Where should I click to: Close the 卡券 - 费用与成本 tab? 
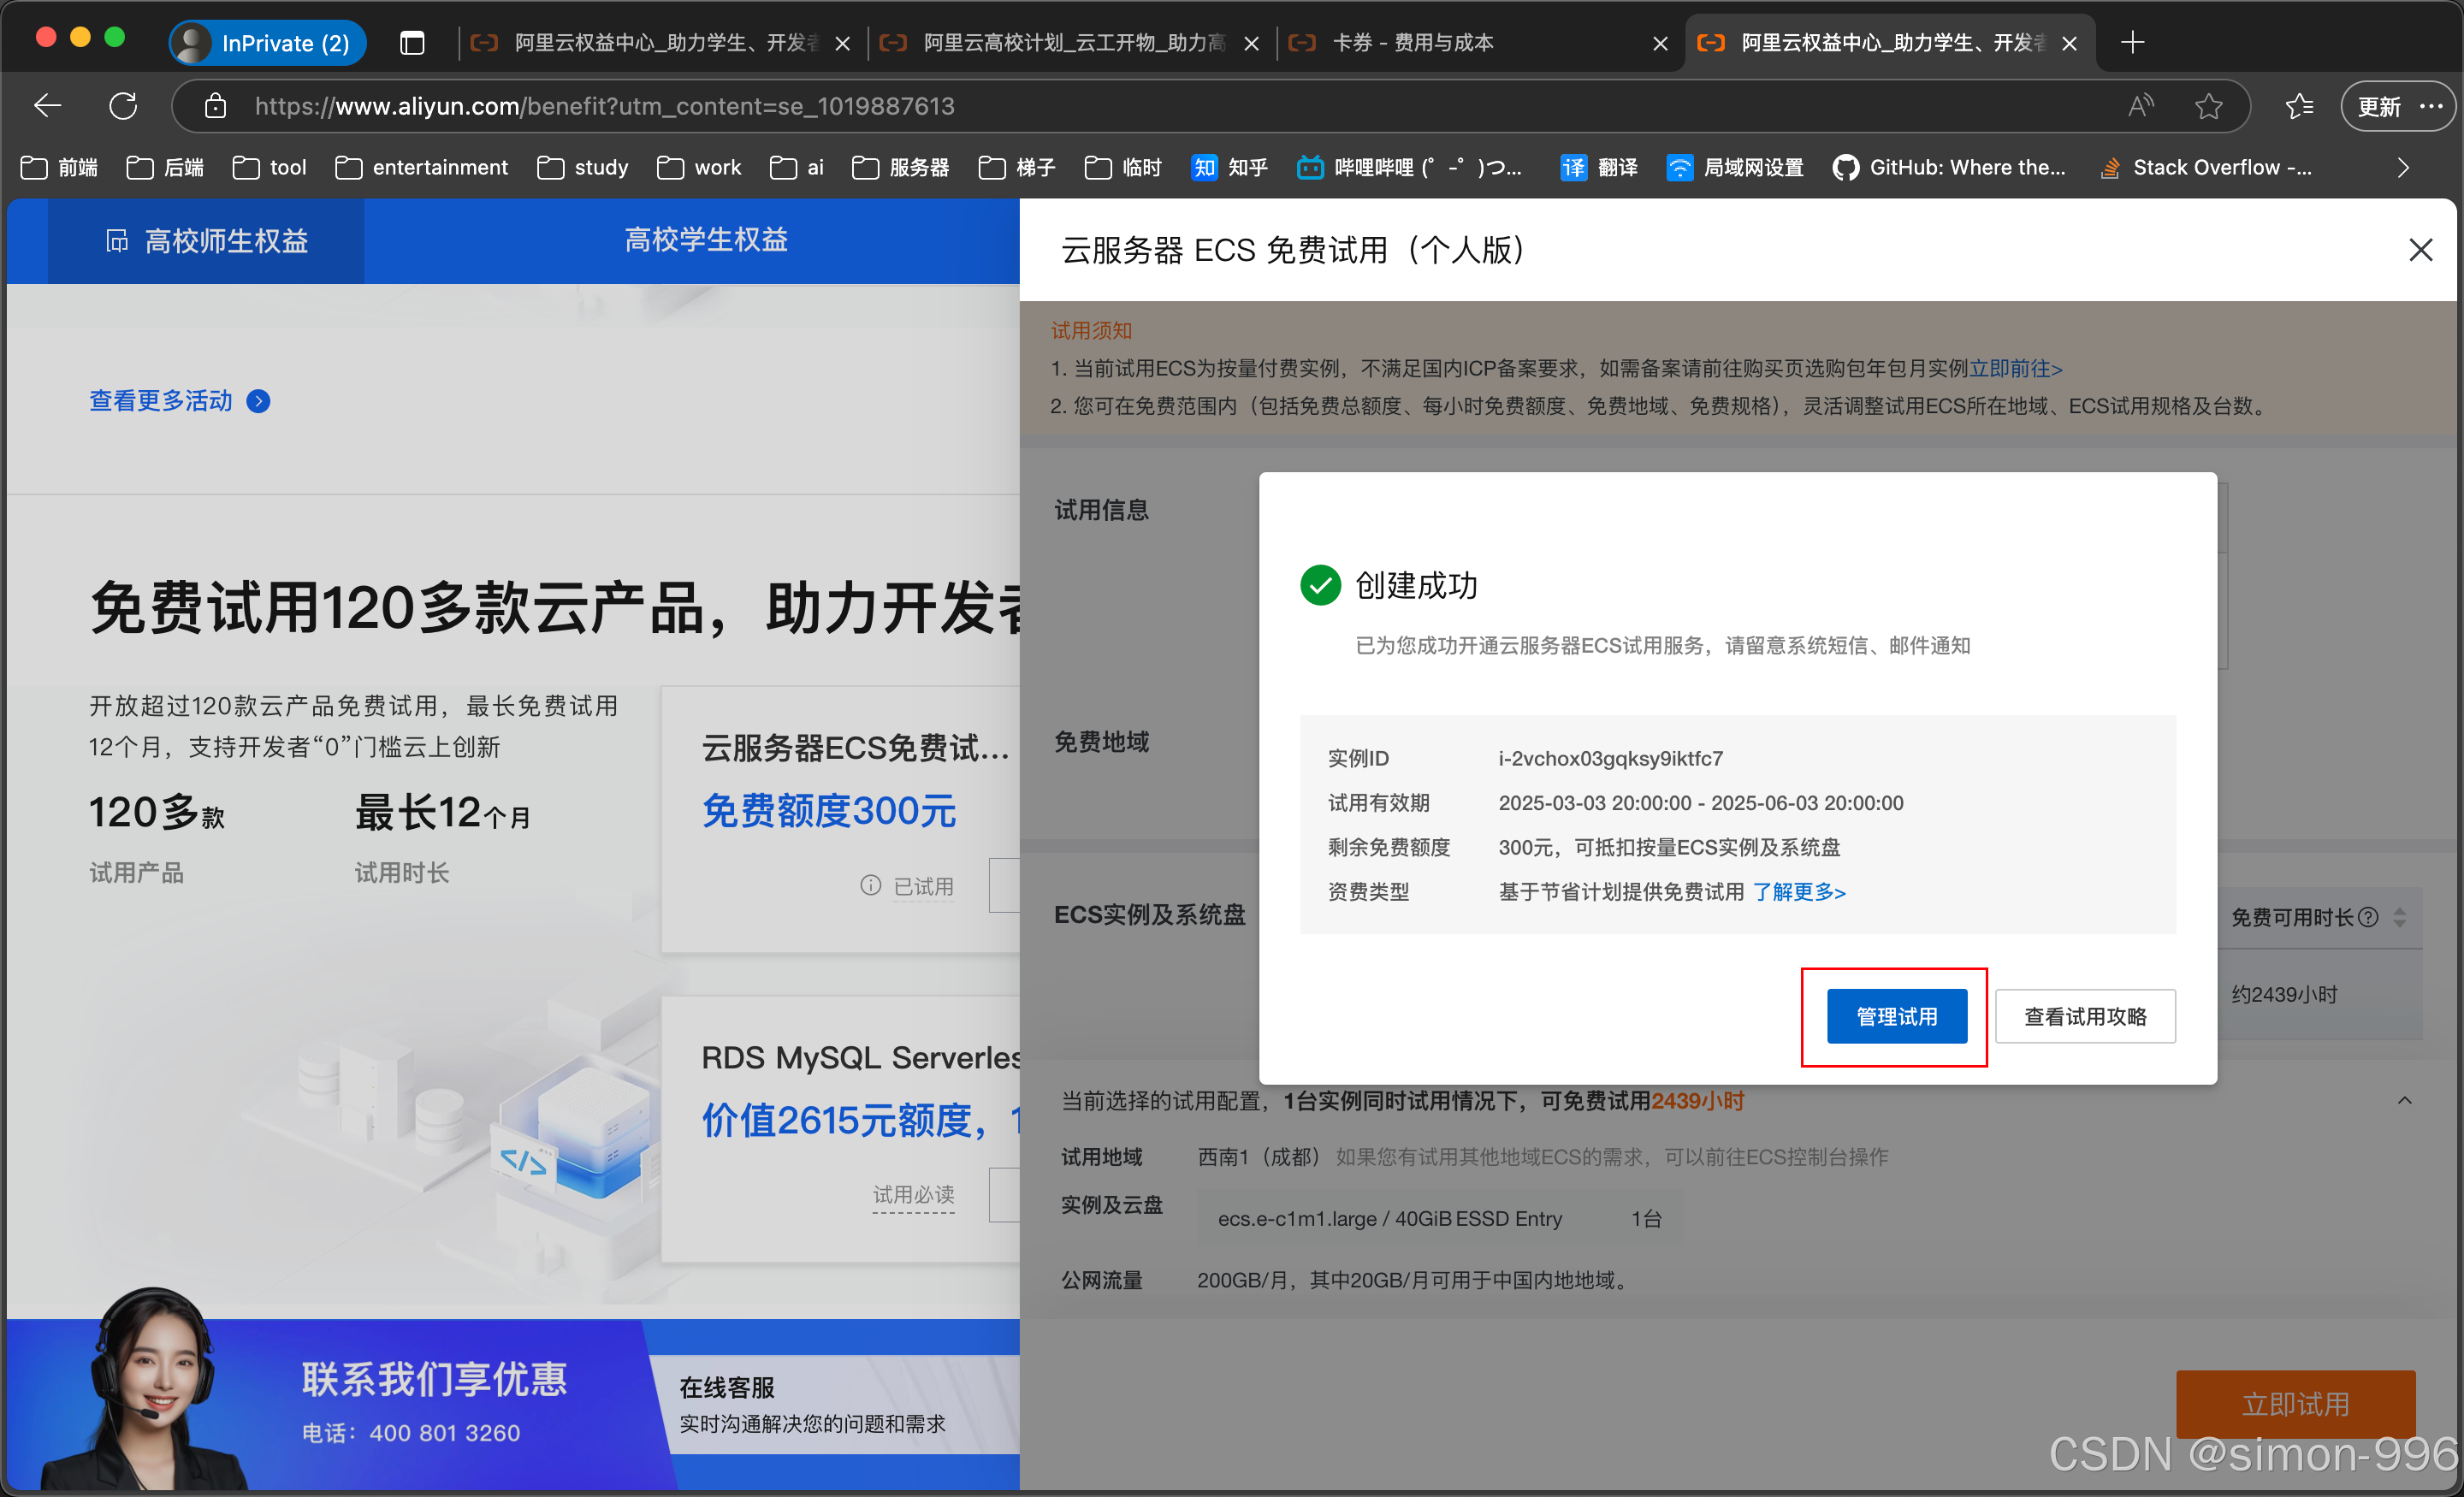pyautogui.click(x=1660, y=43)
